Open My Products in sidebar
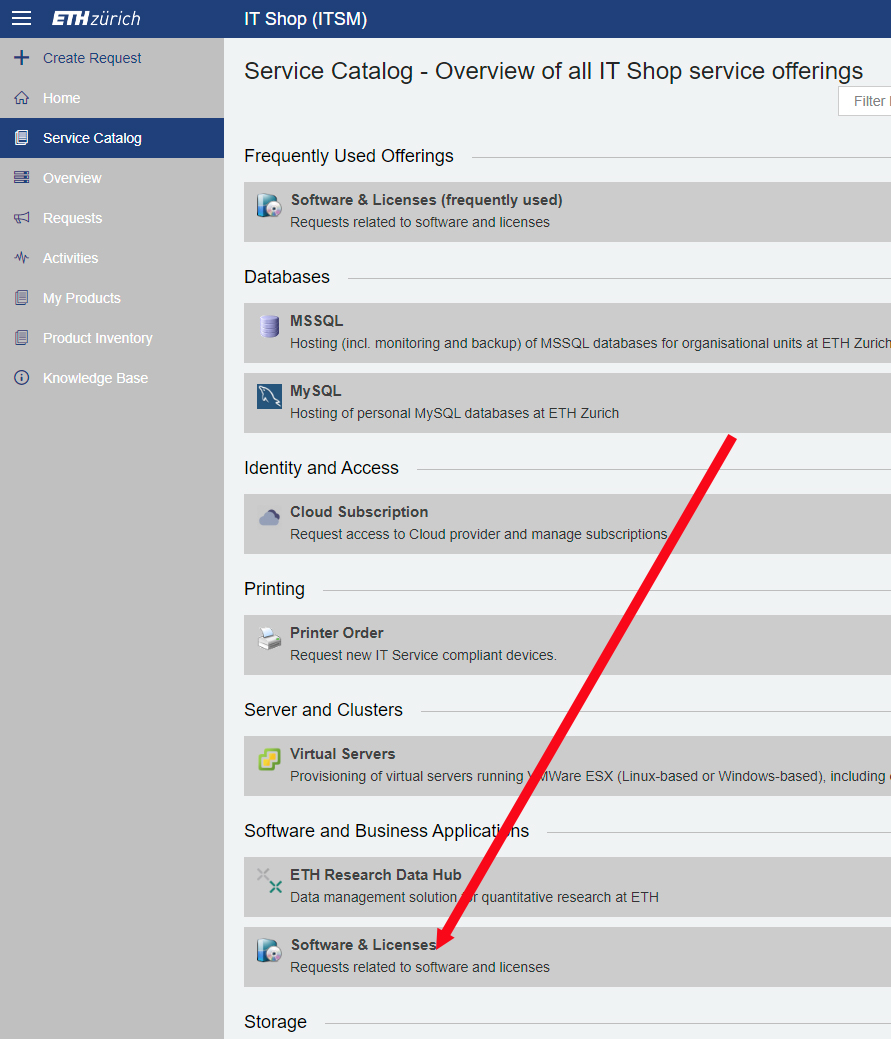Screen dimensions: 891x1039 click(x=112, y=298)
